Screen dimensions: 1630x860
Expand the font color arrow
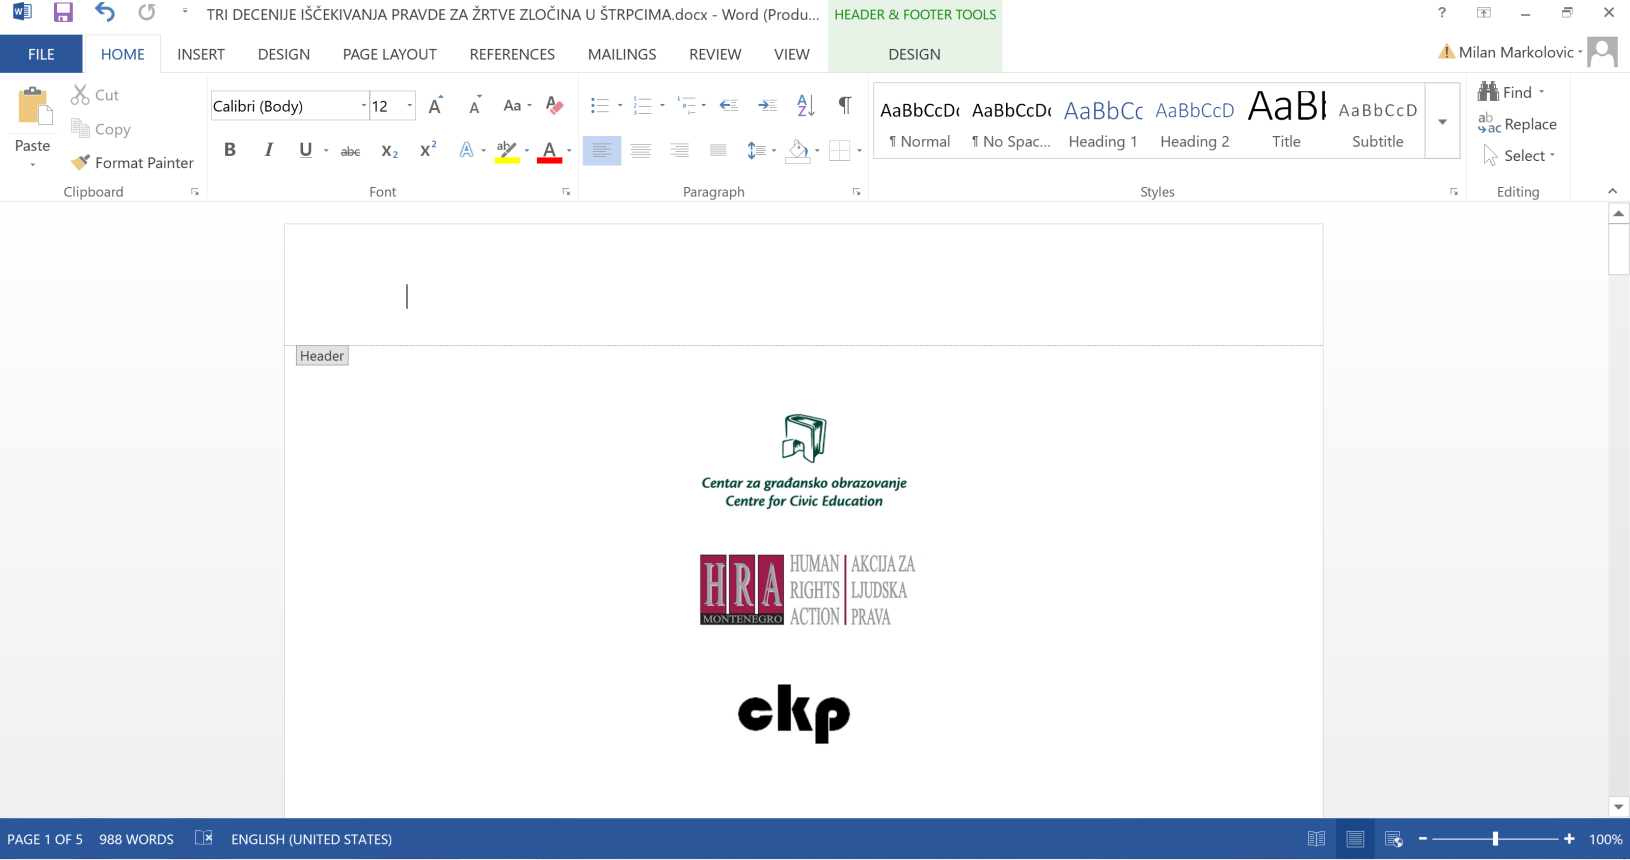point(569,151)
